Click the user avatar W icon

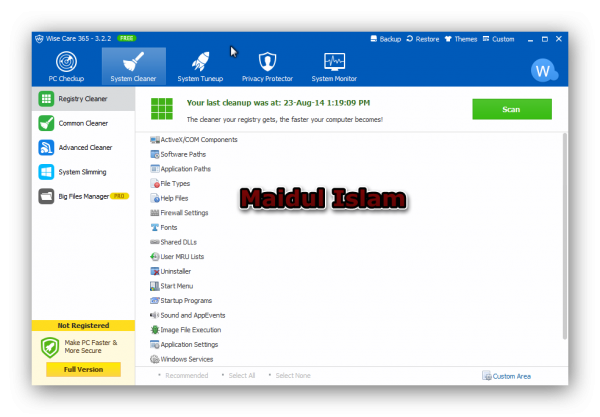[543, 70]
